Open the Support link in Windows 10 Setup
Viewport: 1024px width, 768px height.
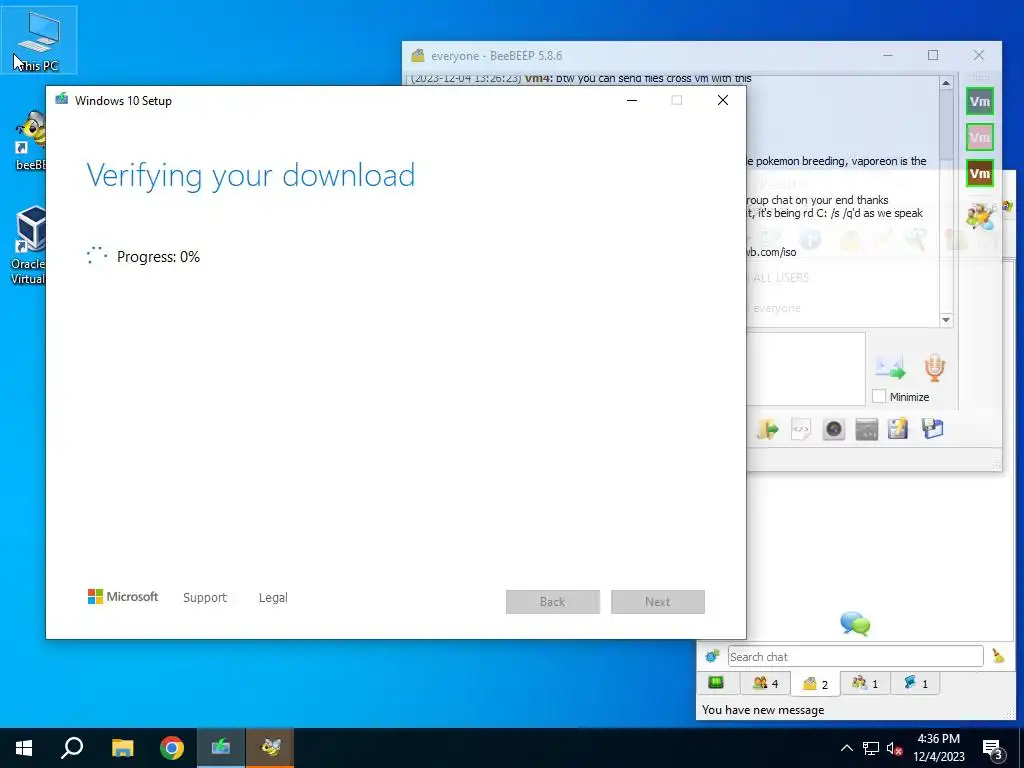click(x=205, y=598)
